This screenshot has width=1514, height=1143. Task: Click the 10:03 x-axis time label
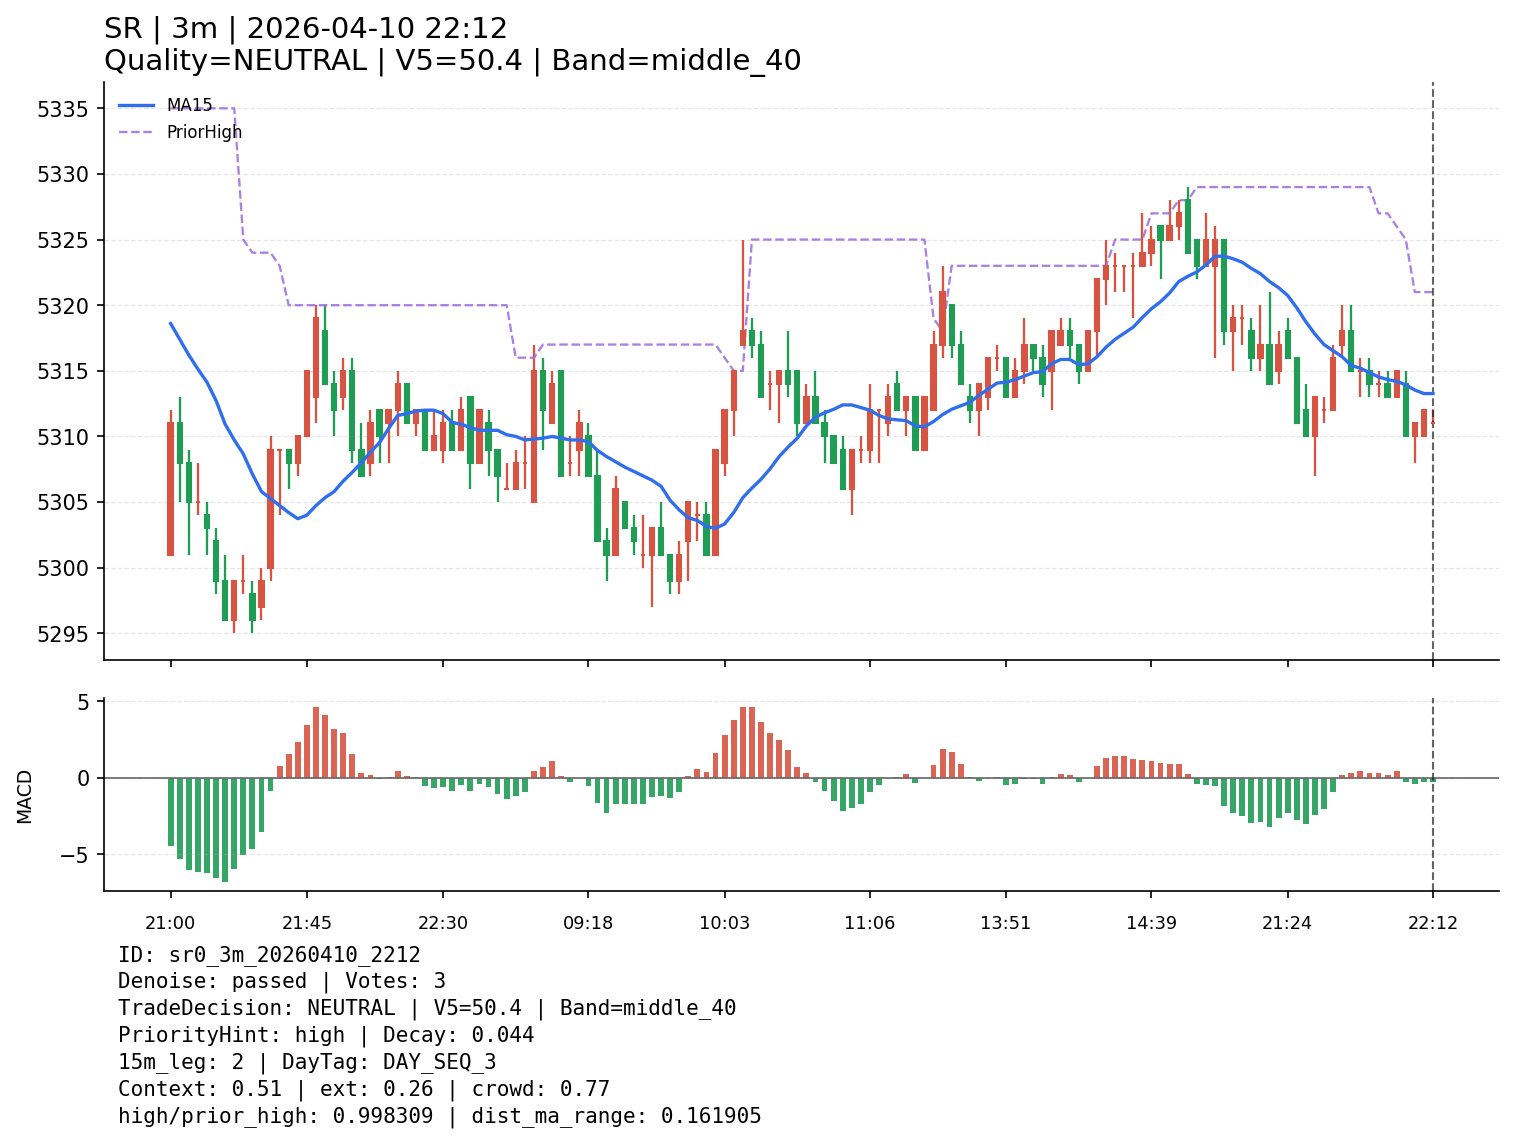pyautogui.click(x=725, y=923)
